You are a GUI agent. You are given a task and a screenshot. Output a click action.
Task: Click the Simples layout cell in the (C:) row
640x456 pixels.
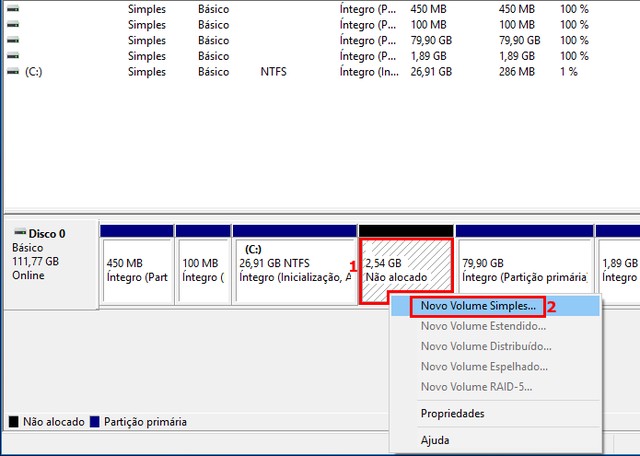147,72
